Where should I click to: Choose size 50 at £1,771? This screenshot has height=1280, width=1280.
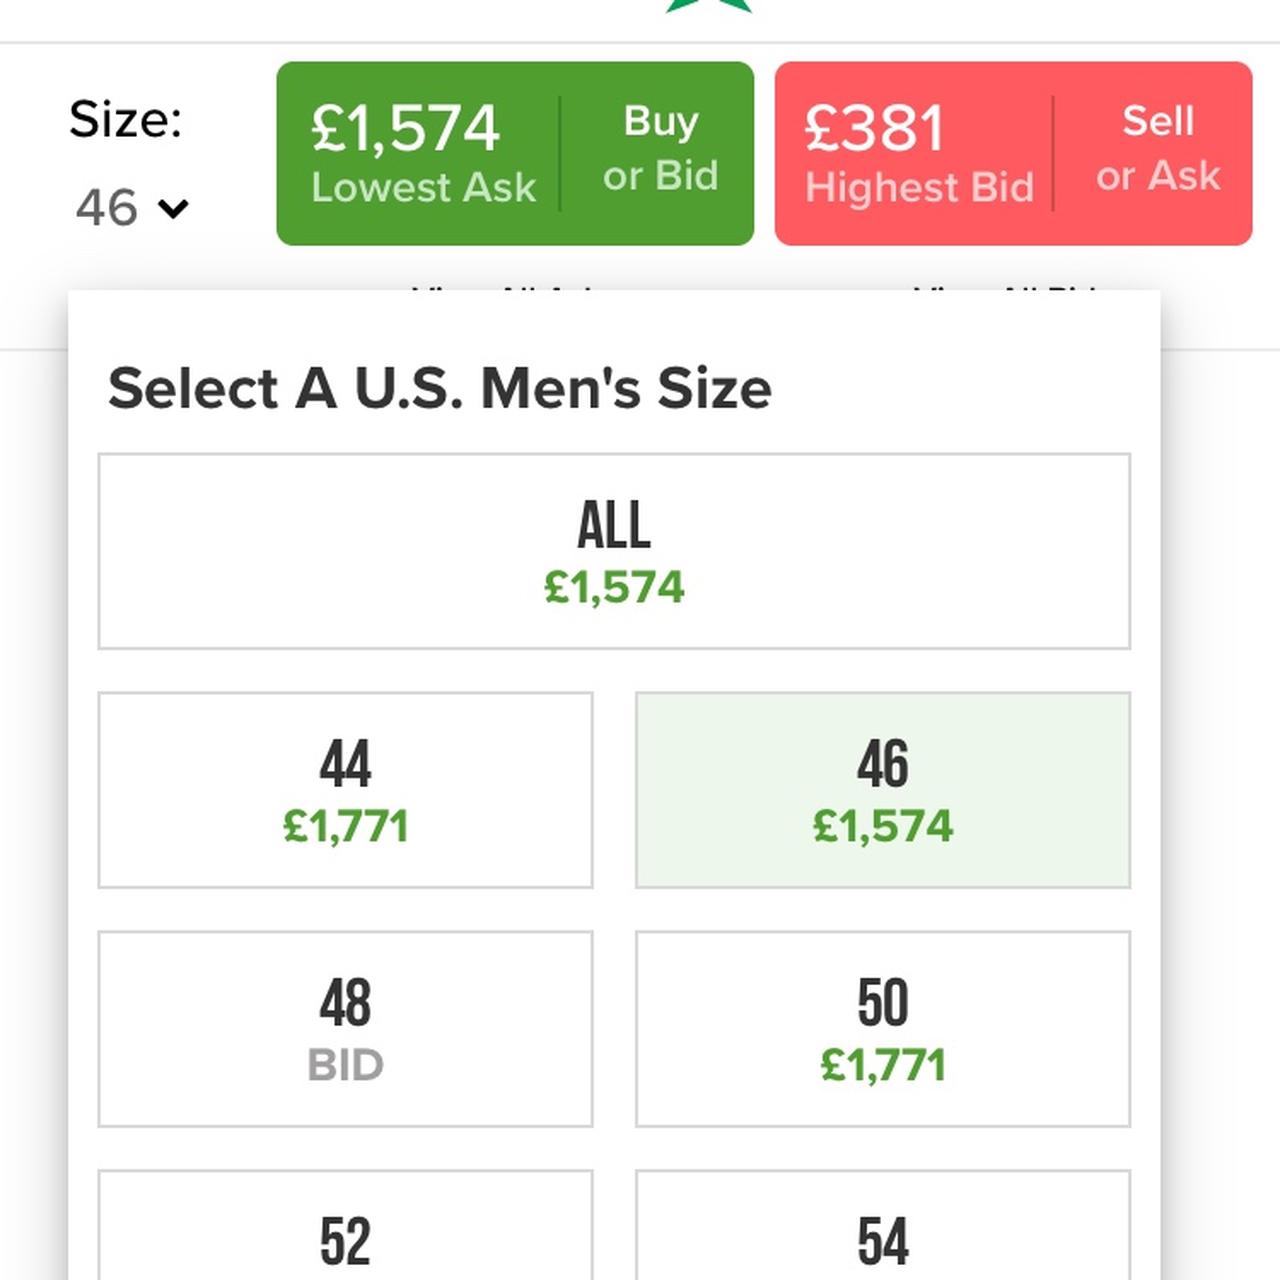pos(882,1028)
